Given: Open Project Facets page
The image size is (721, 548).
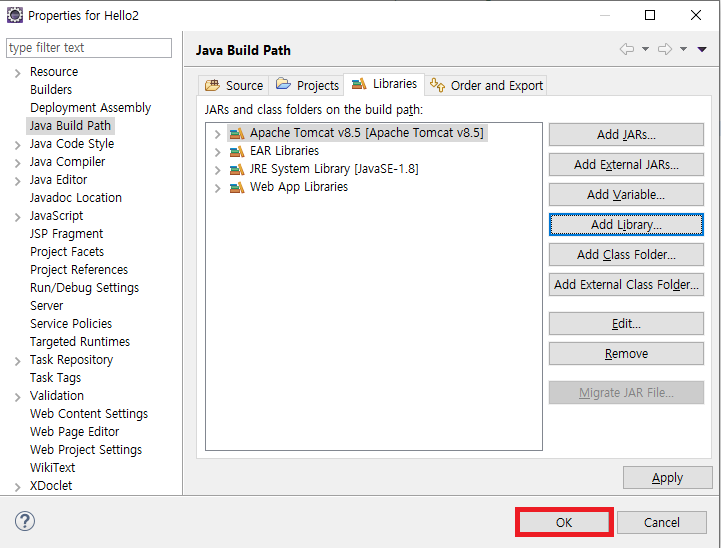Looking at the screenshot, I should click(x=67, y=251).
